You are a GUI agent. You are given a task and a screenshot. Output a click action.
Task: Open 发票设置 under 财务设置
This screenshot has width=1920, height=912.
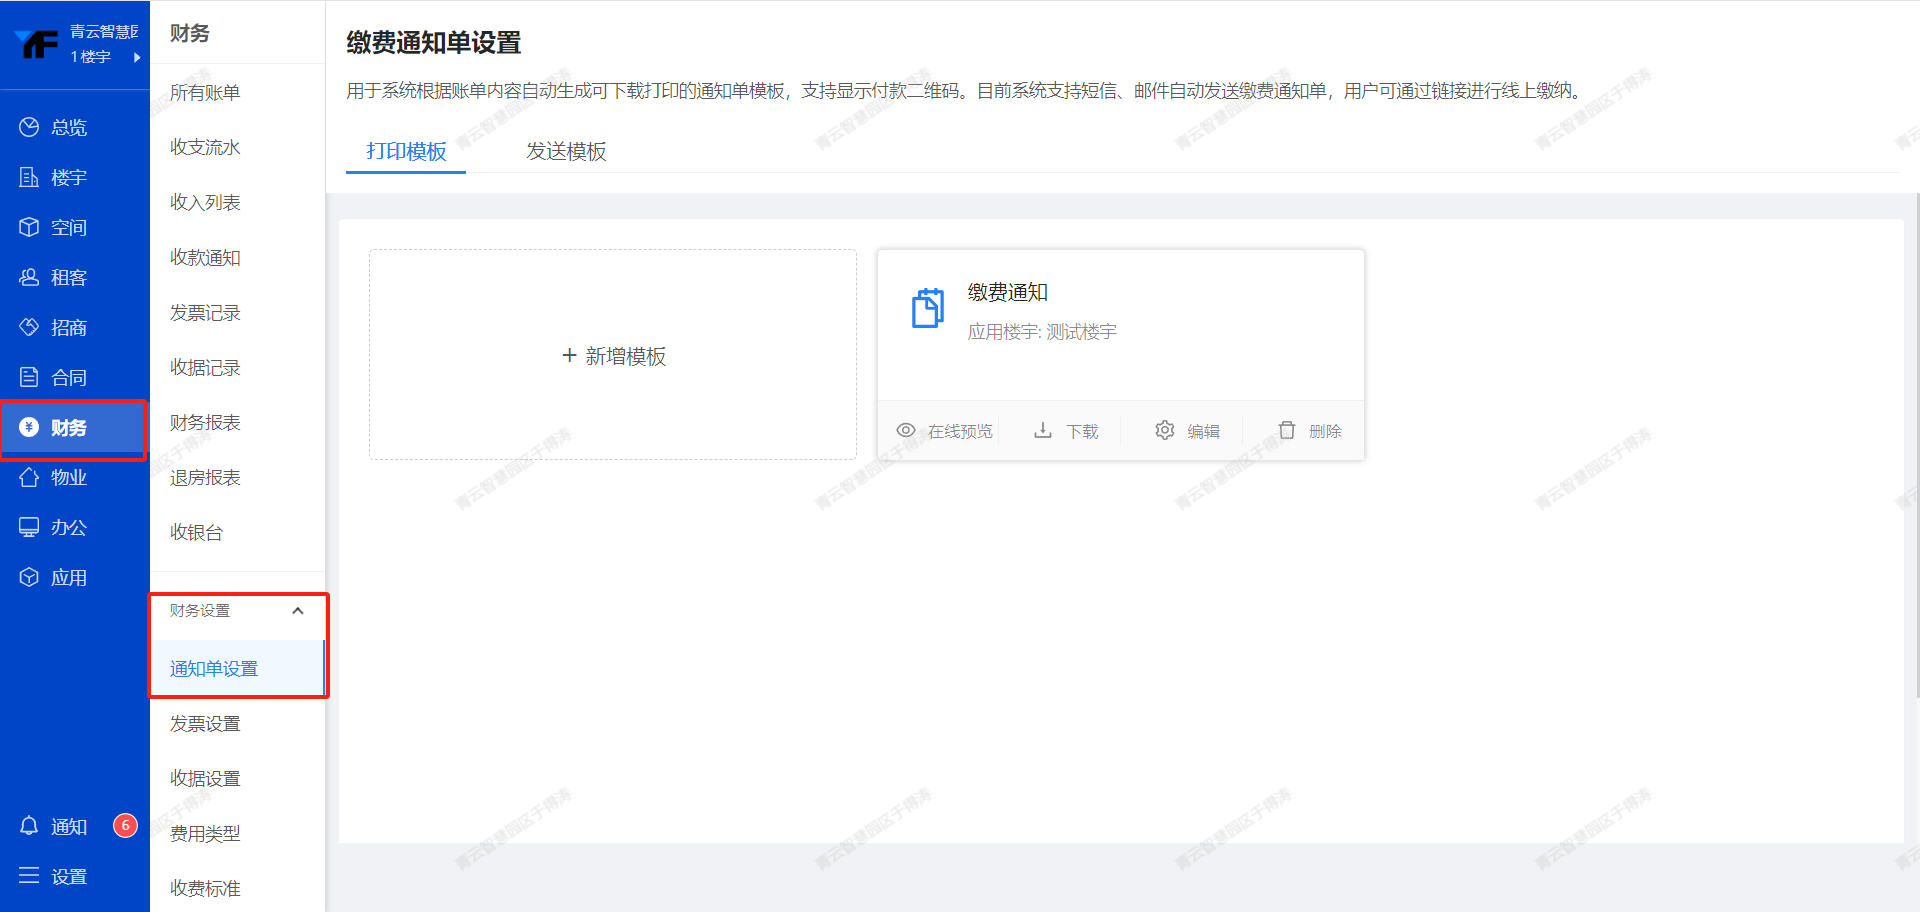pos(205,723)
